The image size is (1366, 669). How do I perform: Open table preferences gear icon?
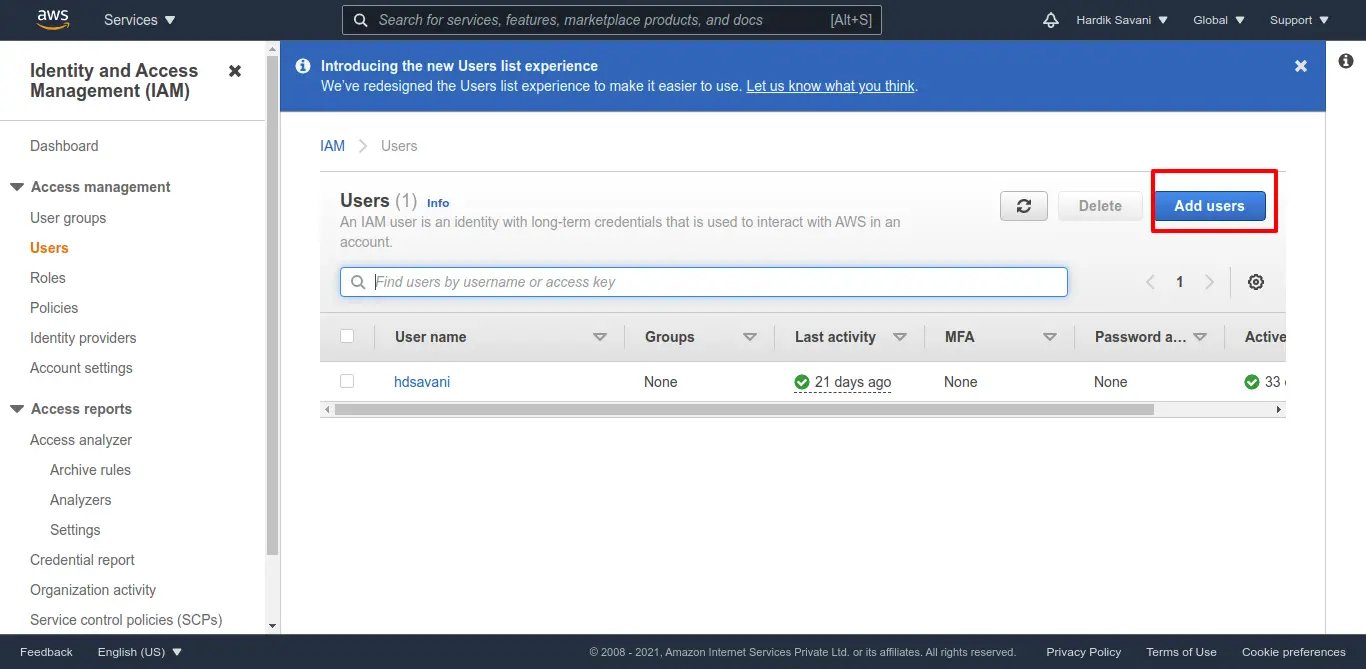1256,282
